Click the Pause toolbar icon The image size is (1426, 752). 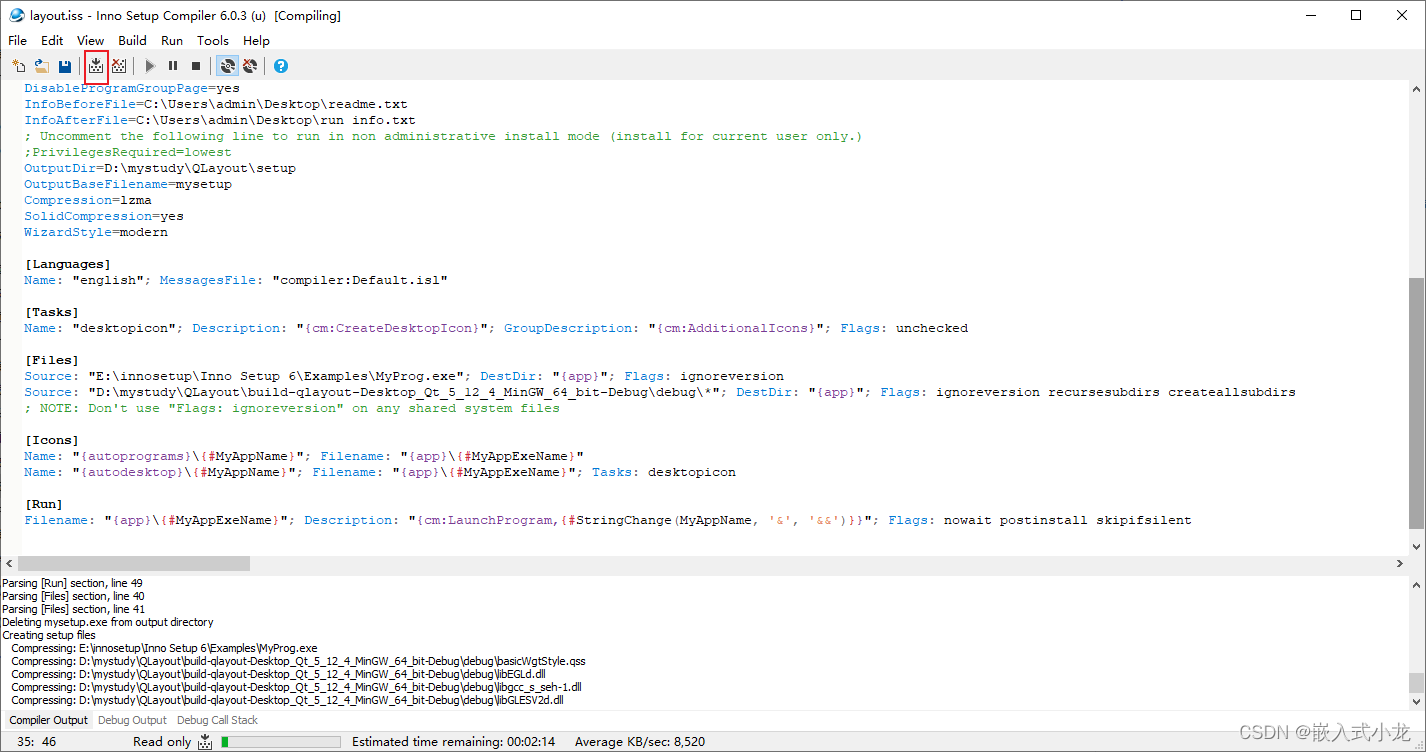point(173,66)
